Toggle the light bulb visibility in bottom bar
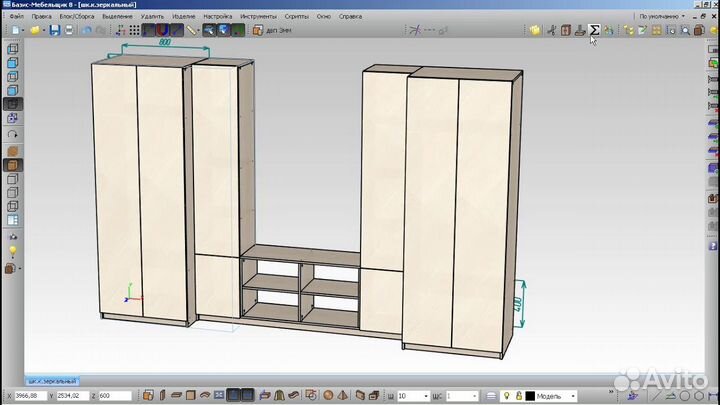720x405 pixels. [506, 396]
